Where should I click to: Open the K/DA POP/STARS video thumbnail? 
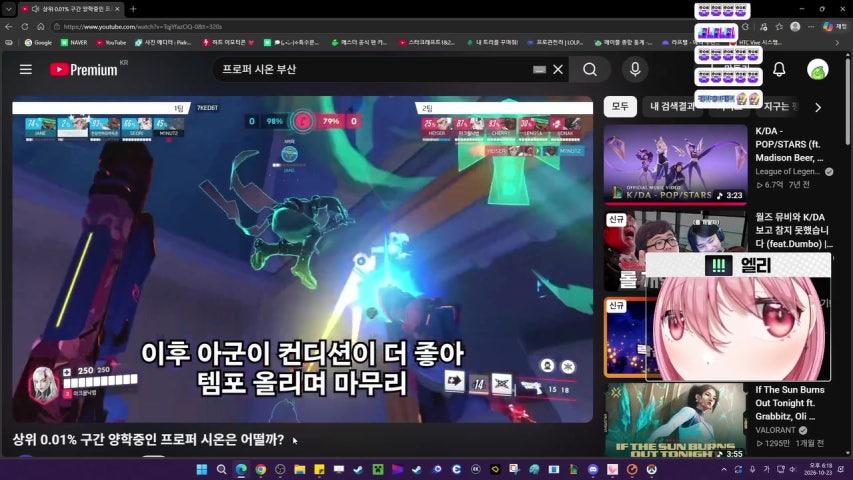[x=675, y=164]
